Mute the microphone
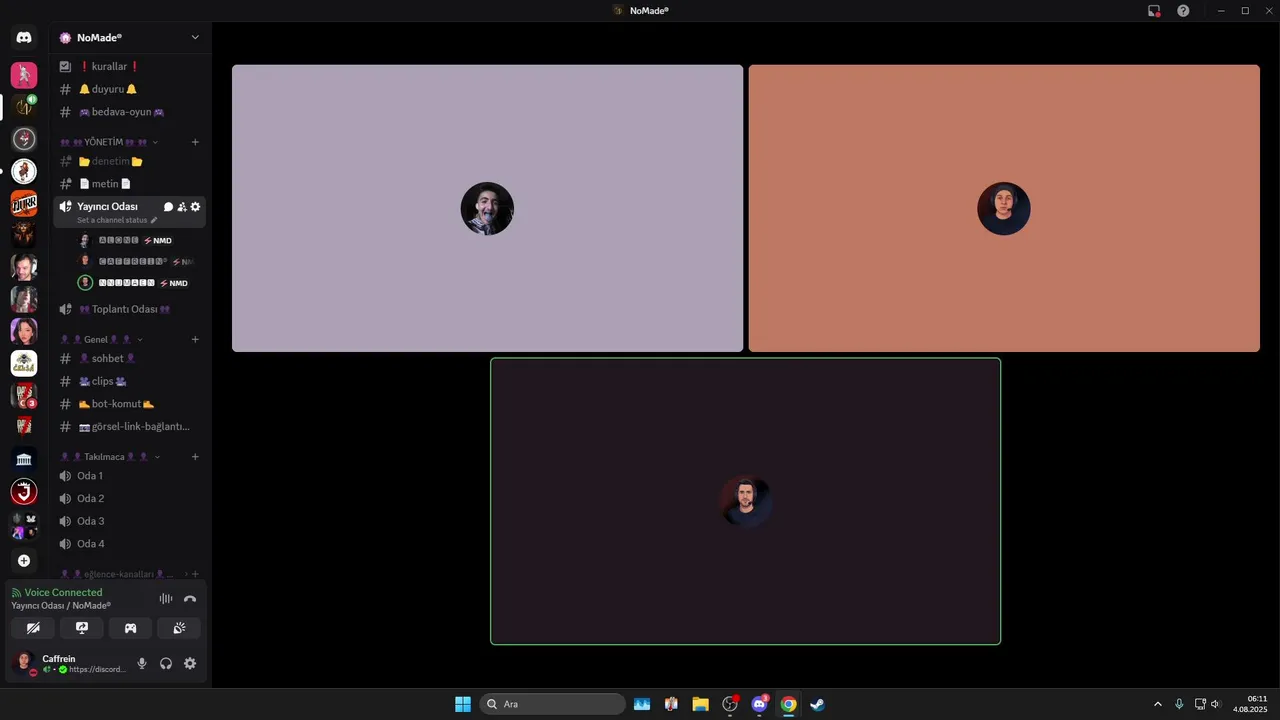This screenshot has height=720, width=1280. pos(142,663)
